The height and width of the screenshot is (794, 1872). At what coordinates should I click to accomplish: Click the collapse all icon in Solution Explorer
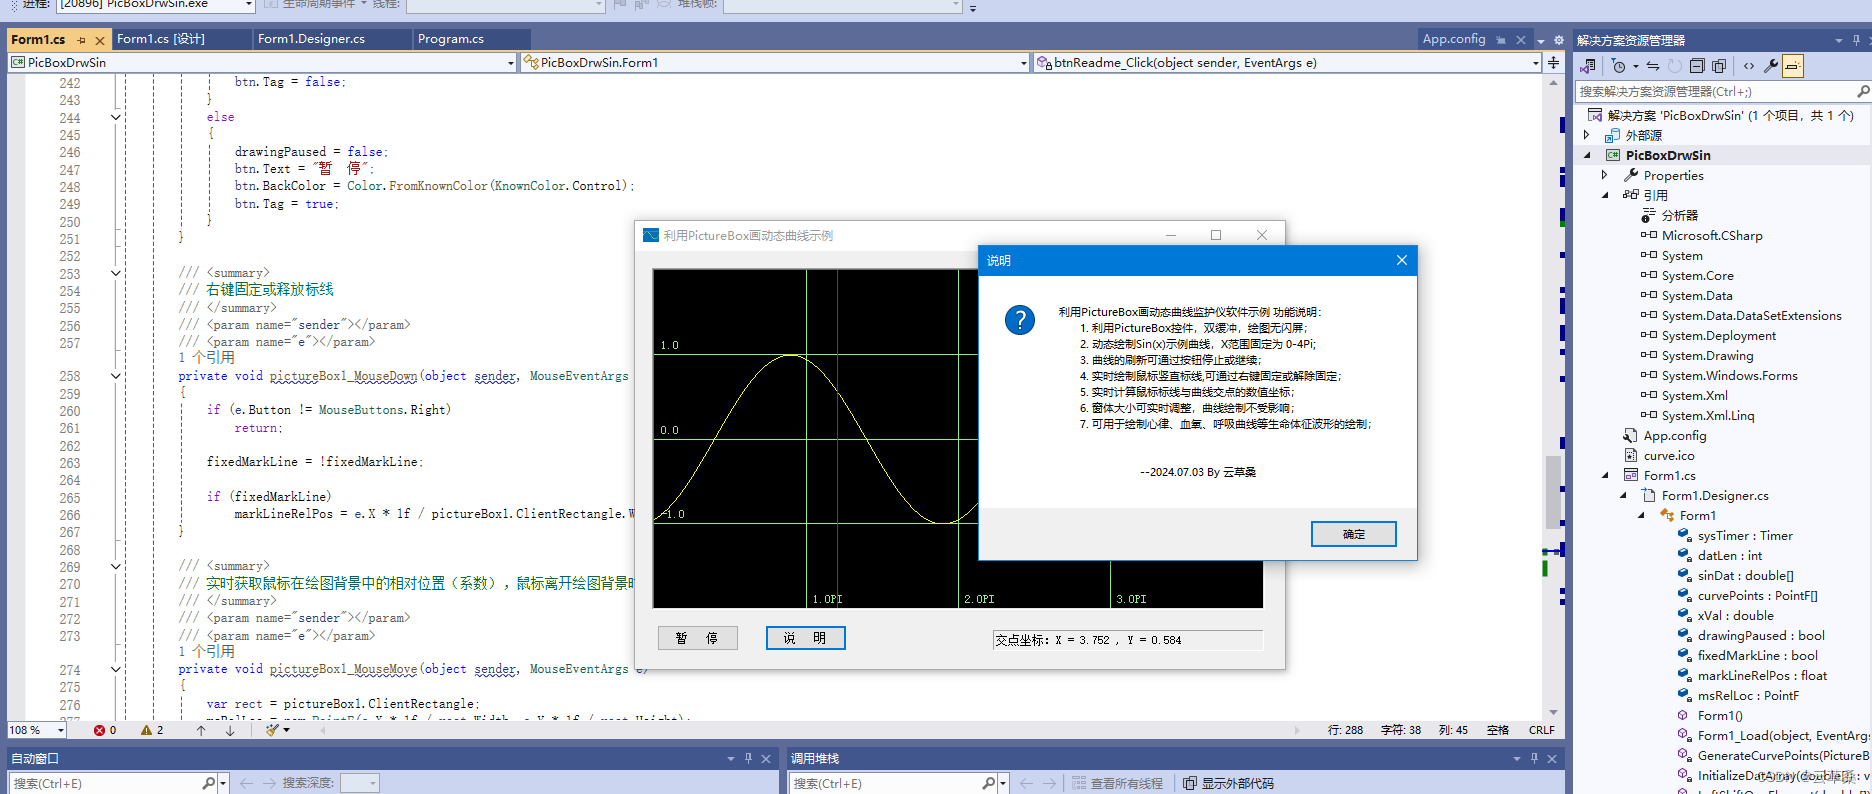point(1697,66)
